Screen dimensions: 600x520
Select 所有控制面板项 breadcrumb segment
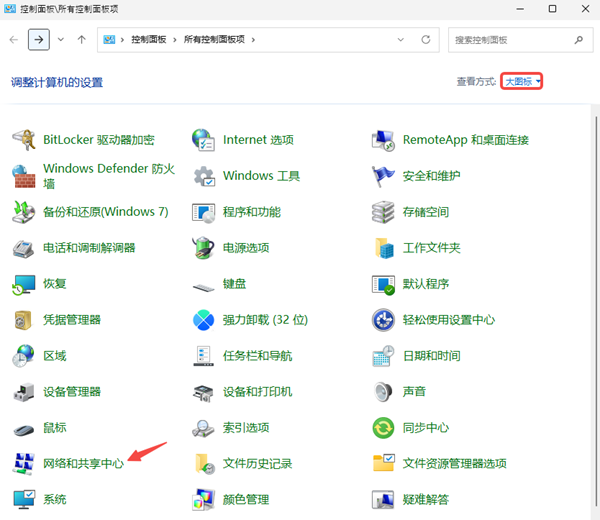point(214,40)
